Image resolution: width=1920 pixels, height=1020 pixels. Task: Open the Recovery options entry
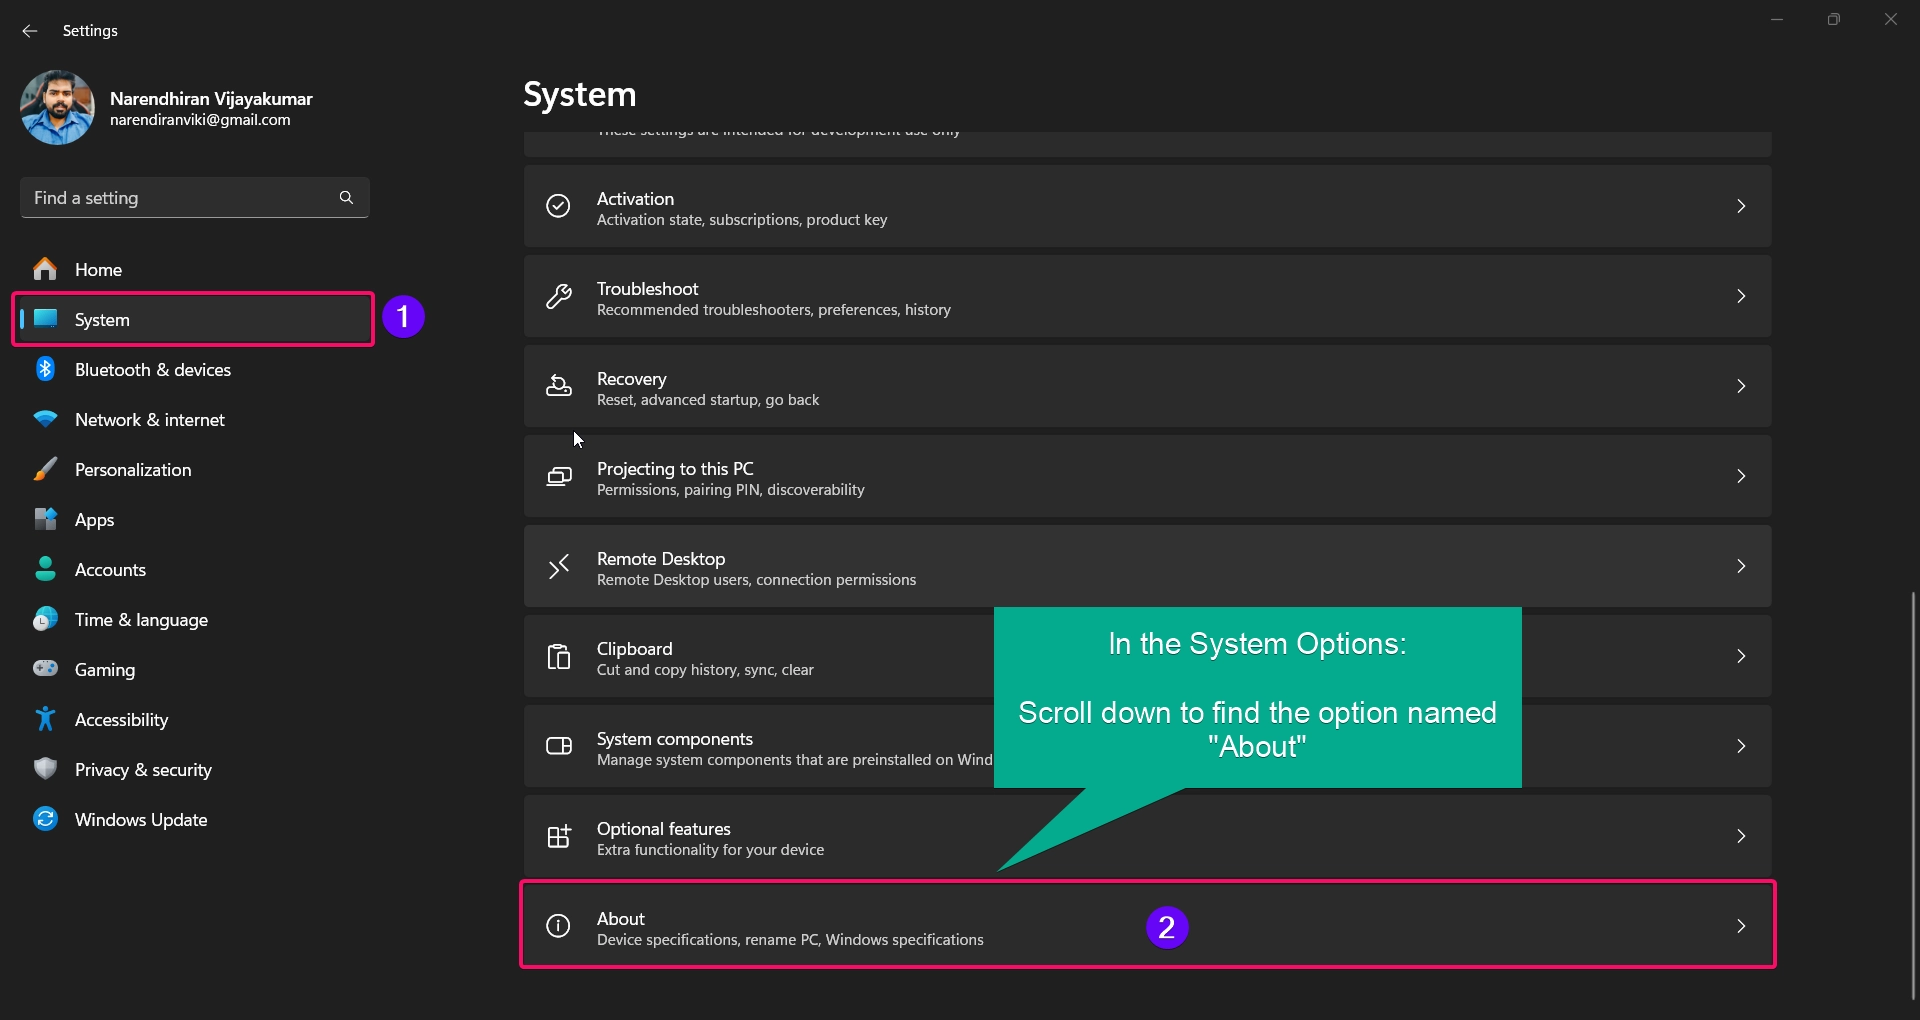[1147, 386]
